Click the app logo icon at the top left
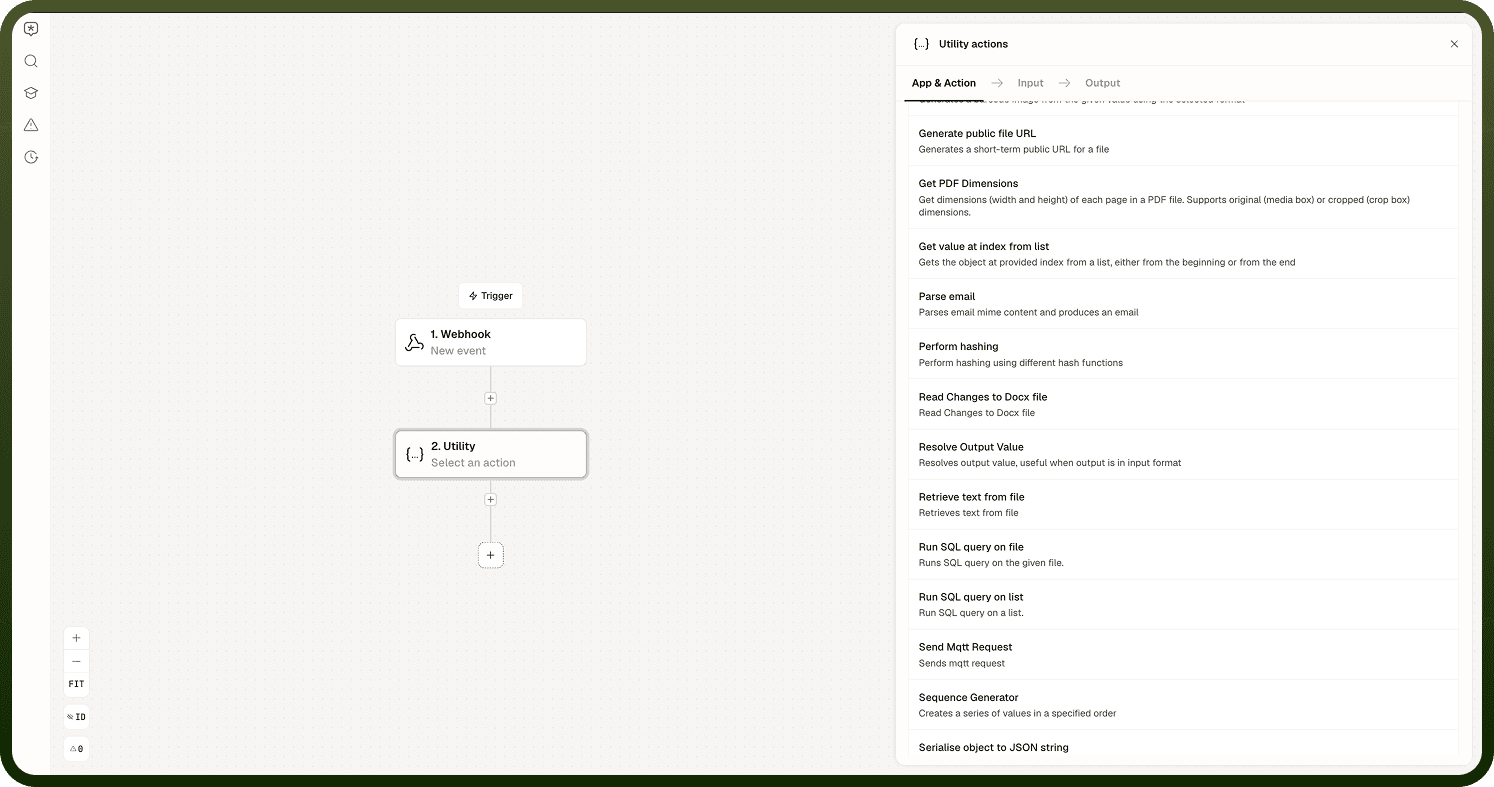This screenshot has height=787, width=1494. point(31,29)
